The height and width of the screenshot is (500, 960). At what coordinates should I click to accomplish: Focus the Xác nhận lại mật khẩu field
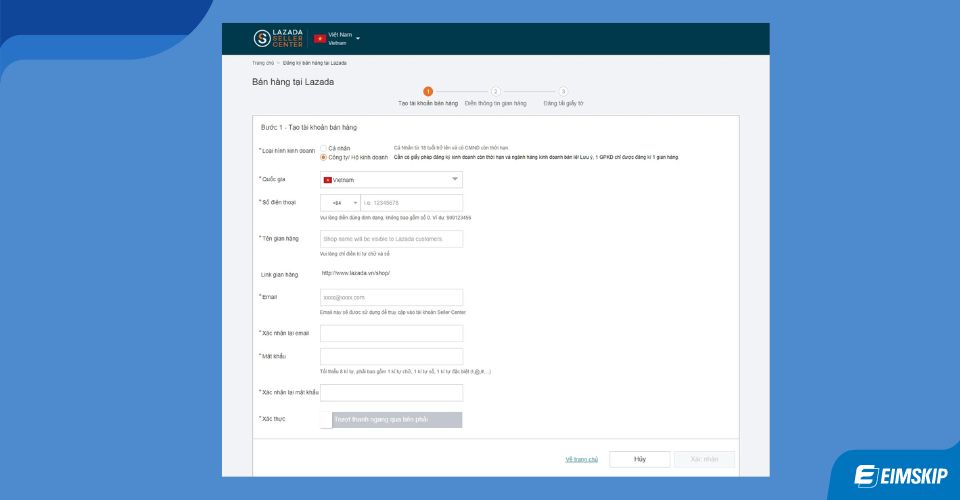click(391, 392)
